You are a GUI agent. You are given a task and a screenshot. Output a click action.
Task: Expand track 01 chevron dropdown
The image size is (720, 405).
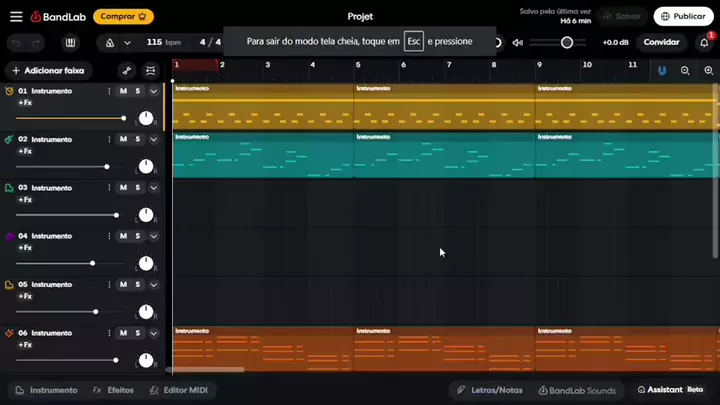(153, 91)
